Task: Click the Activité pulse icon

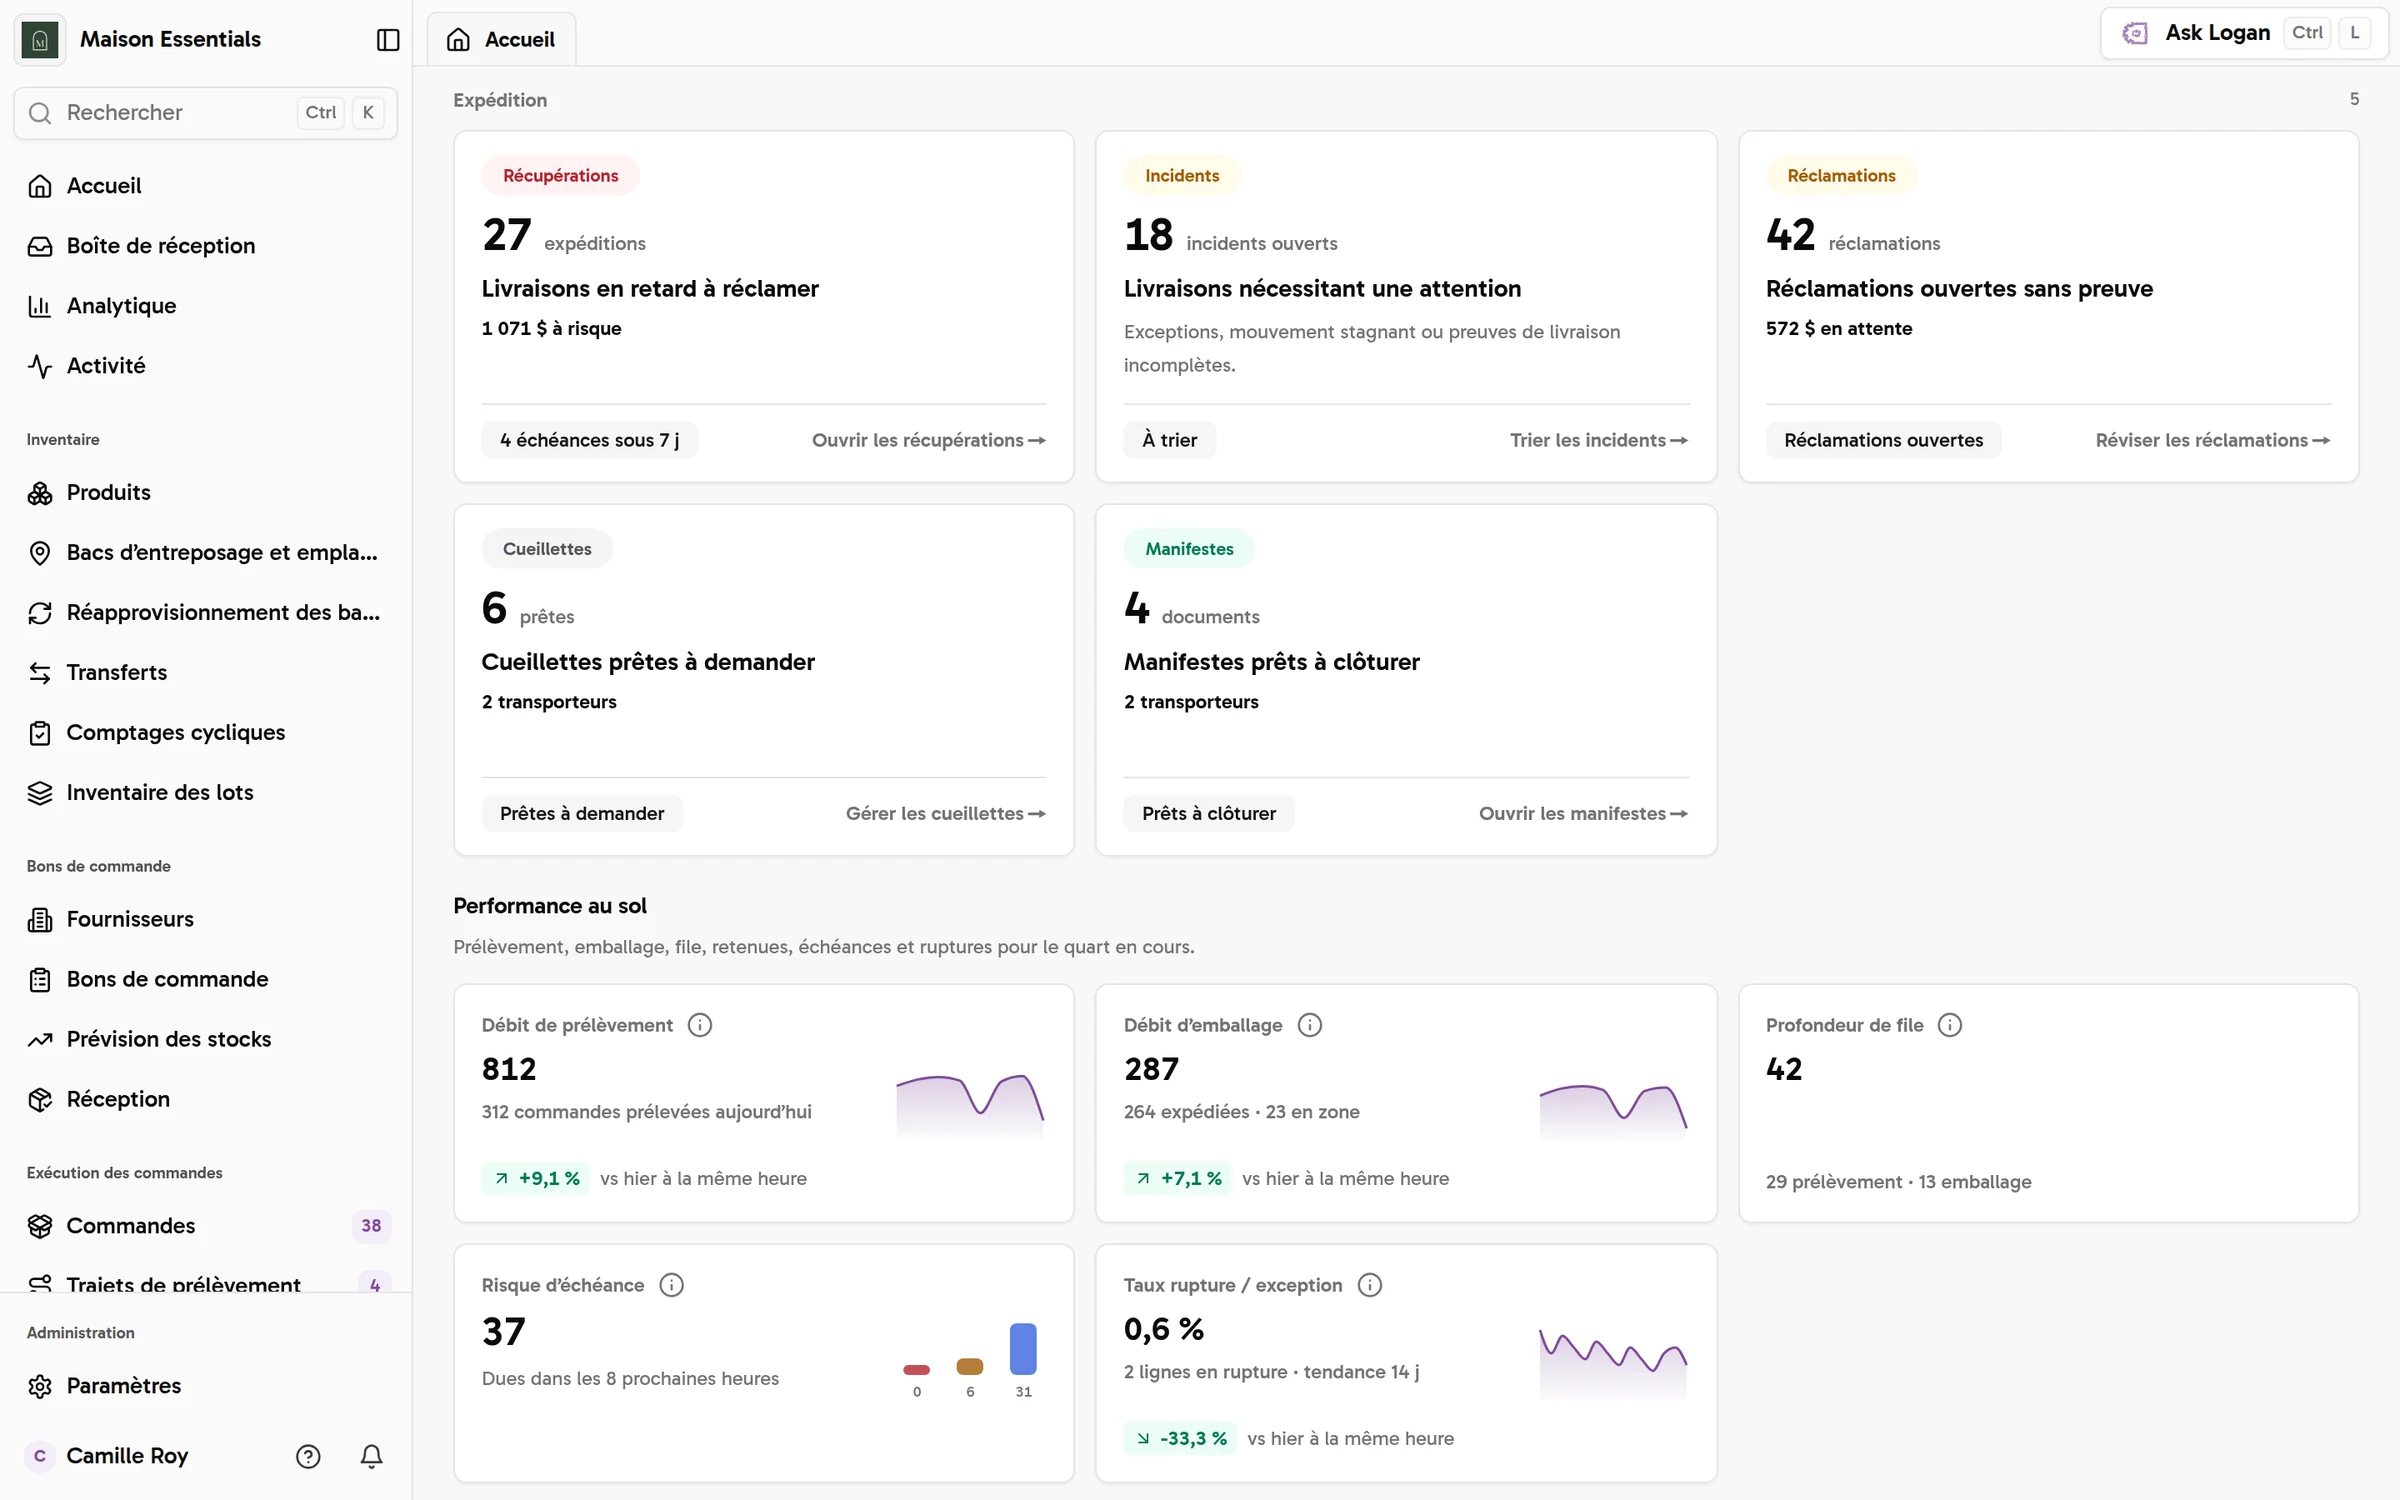Action: [x=40, y=366]
